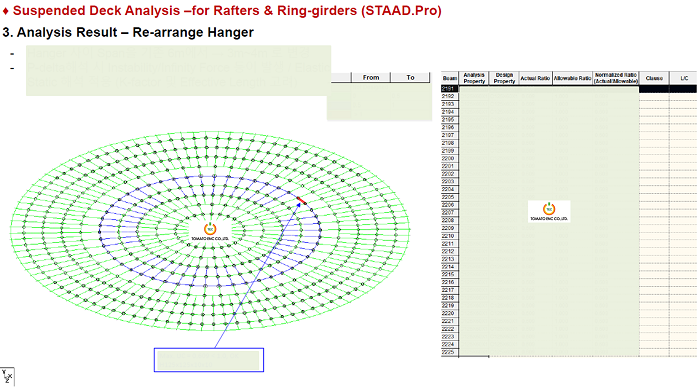Select the red highlighted beam member
This screenshot has width=700, height=387.
pos(302,200)
